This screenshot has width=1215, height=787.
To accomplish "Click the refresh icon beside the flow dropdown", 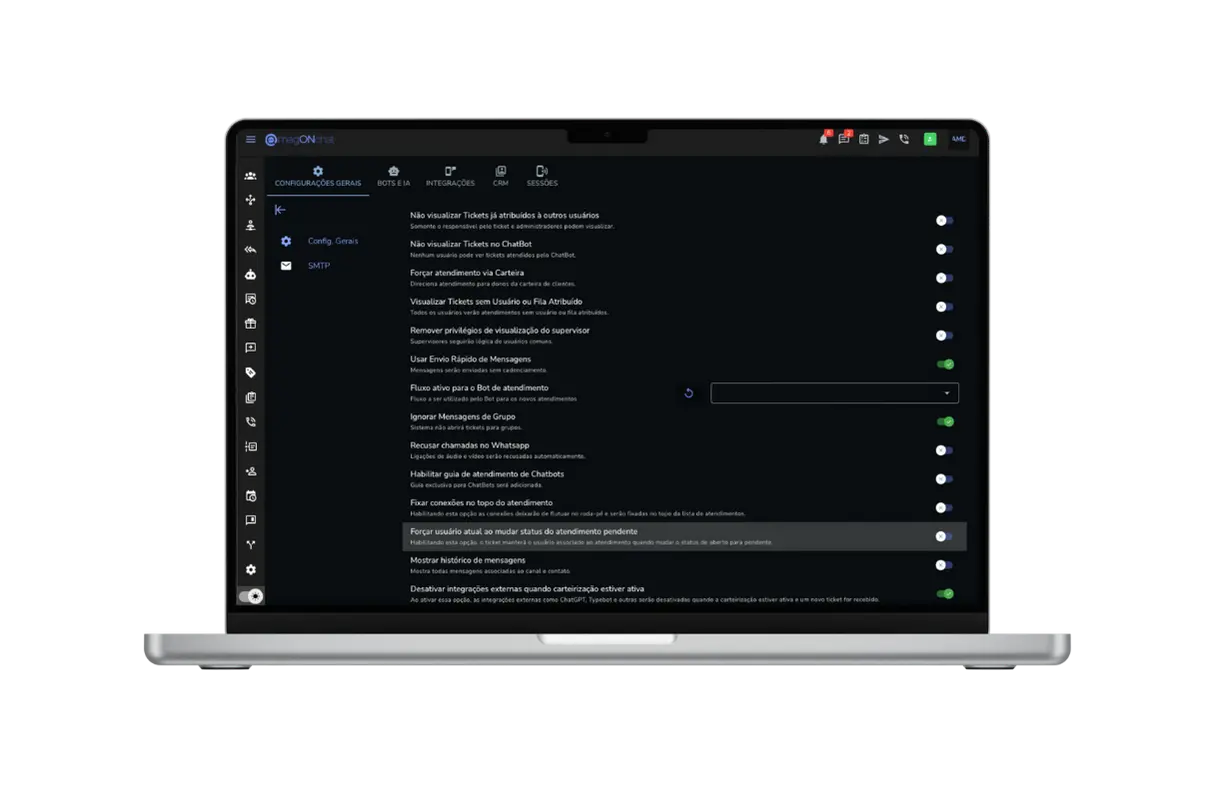I will (688, 393).
